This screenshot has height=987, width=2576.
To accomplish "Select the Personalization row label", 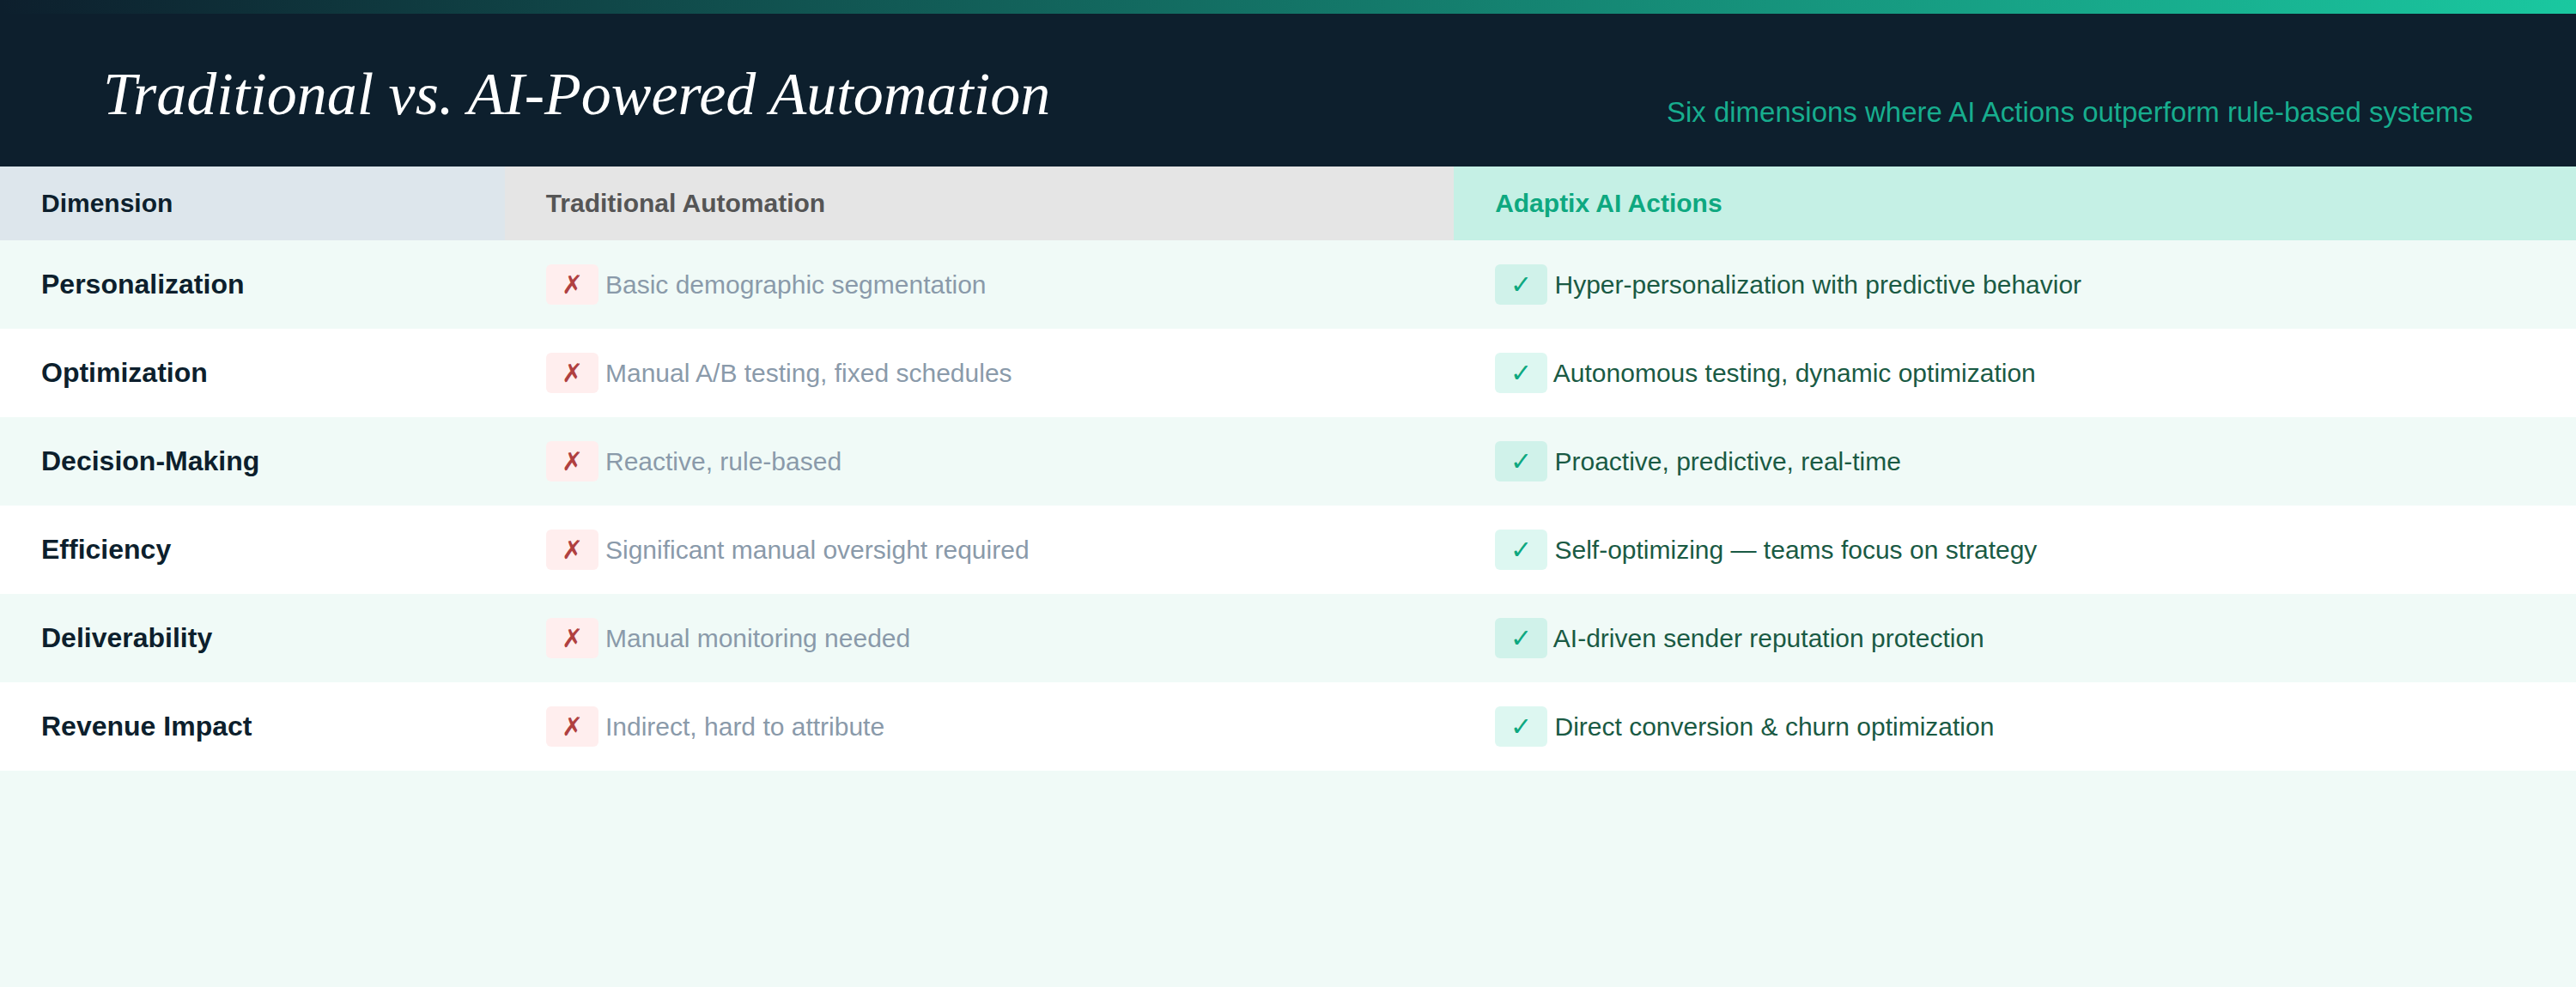I will pos(142,285).
